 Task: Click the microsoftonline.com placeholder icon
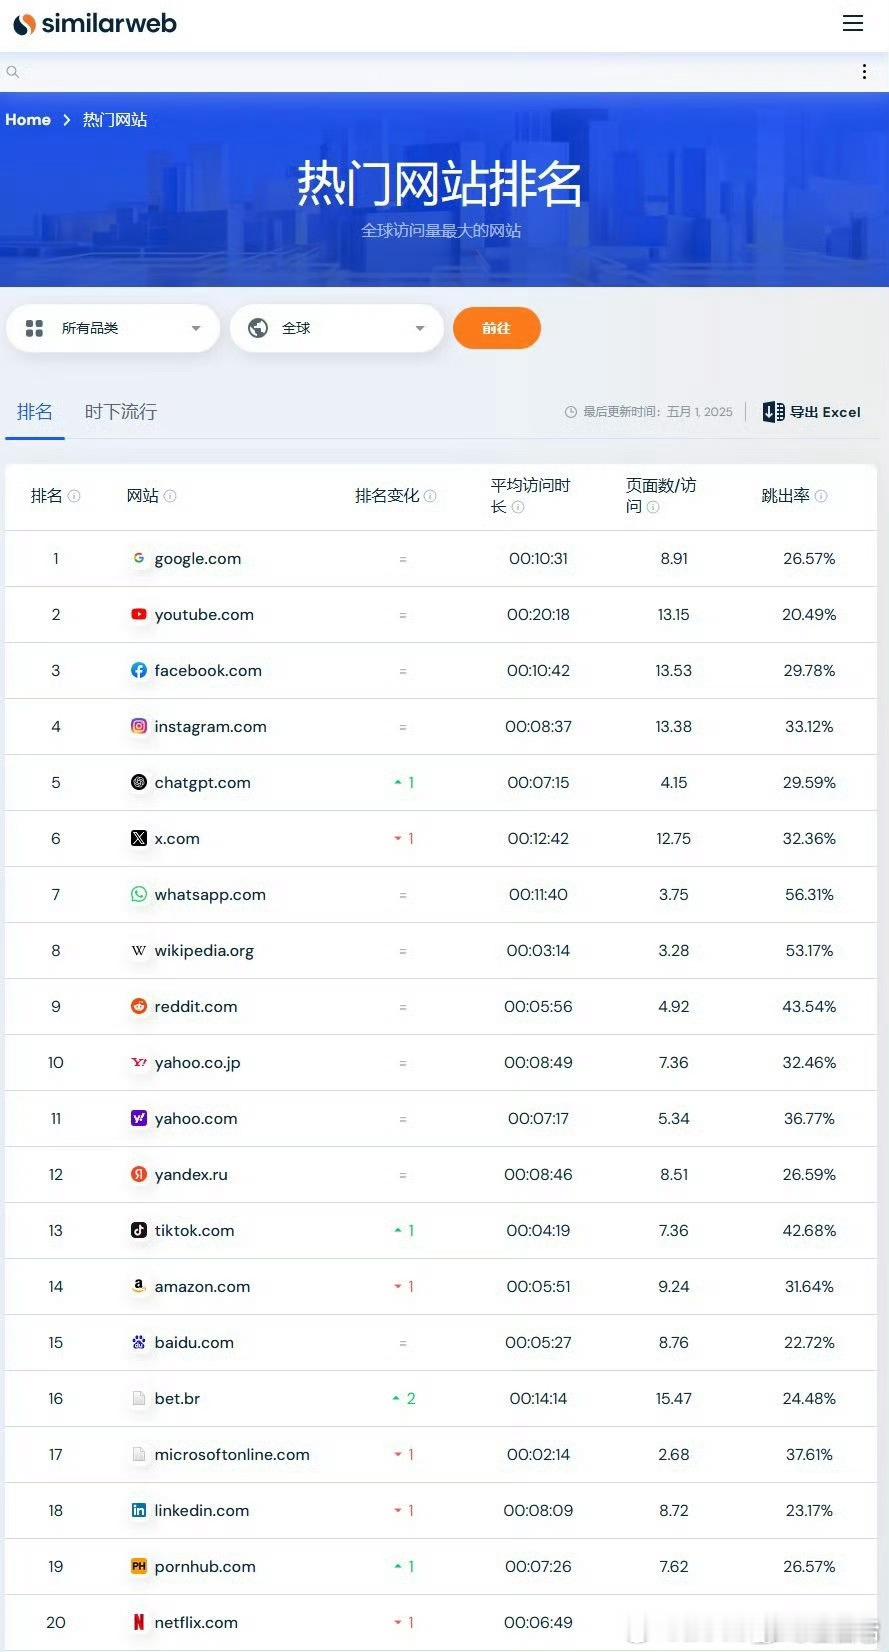pos(139,1454)
